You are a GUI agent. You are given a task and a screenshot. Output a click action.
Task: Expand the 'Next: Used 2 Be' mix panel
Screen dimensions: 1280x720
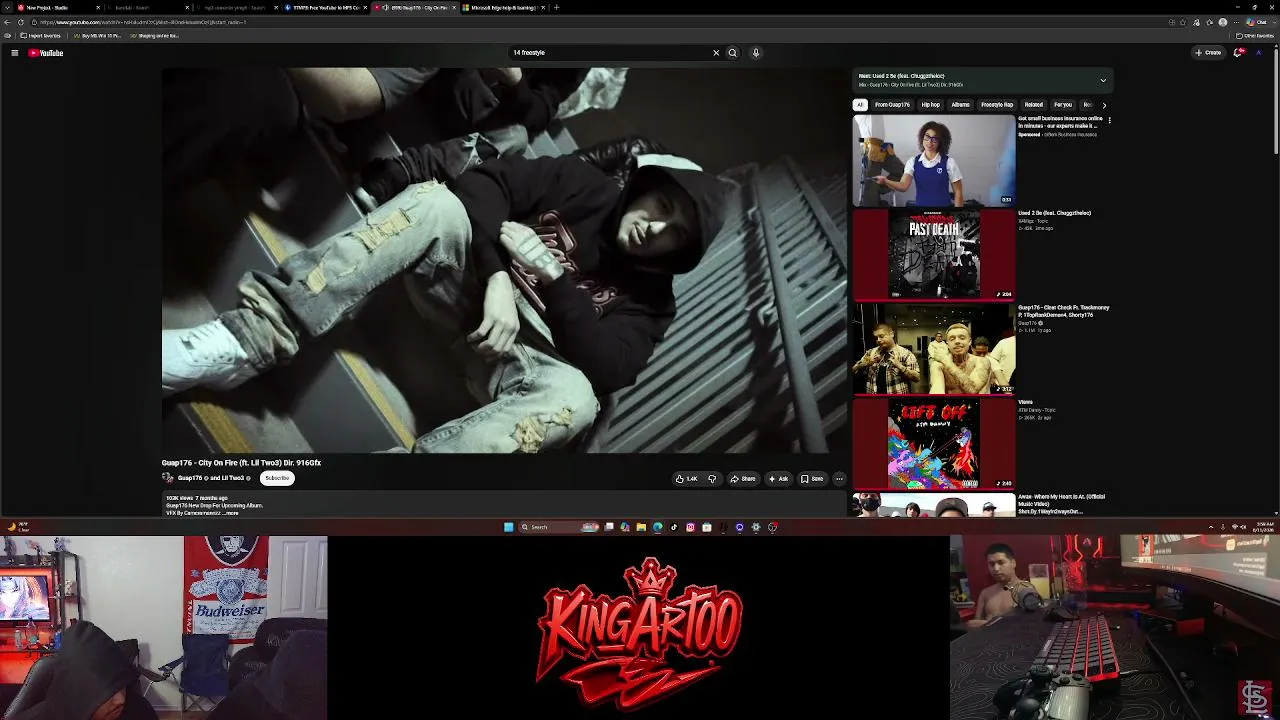click(x=1103, y=80)
